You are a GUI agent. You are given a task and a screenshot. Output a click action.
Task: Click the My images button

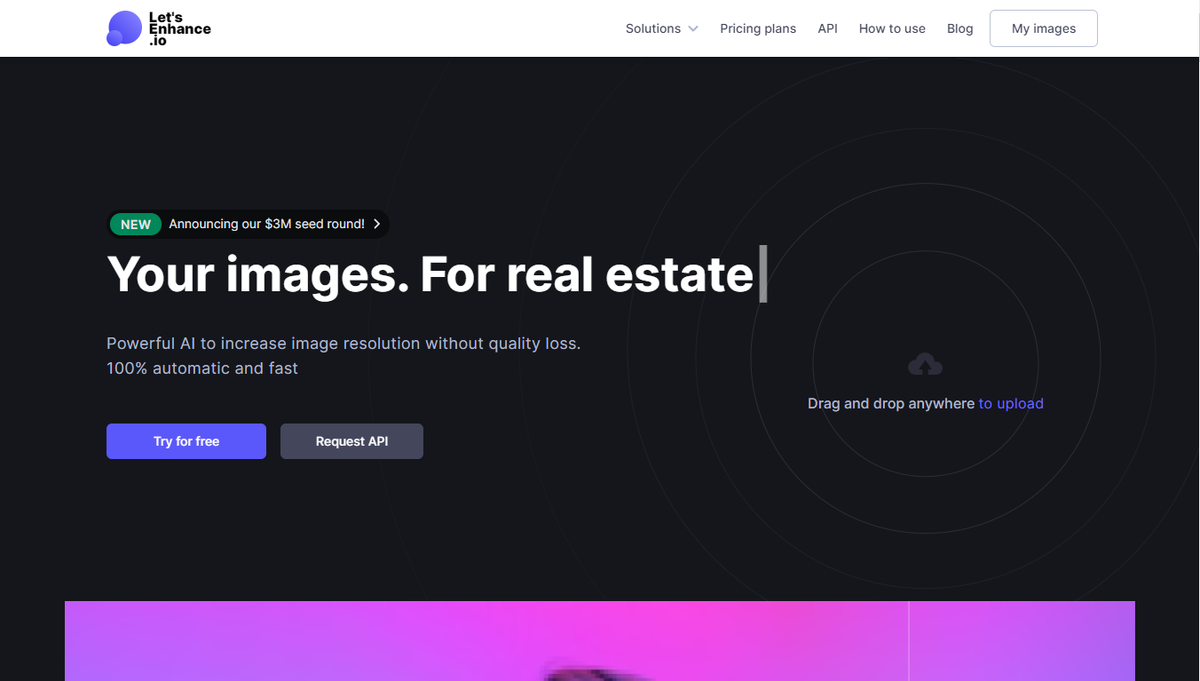(x=1043, y=29)
